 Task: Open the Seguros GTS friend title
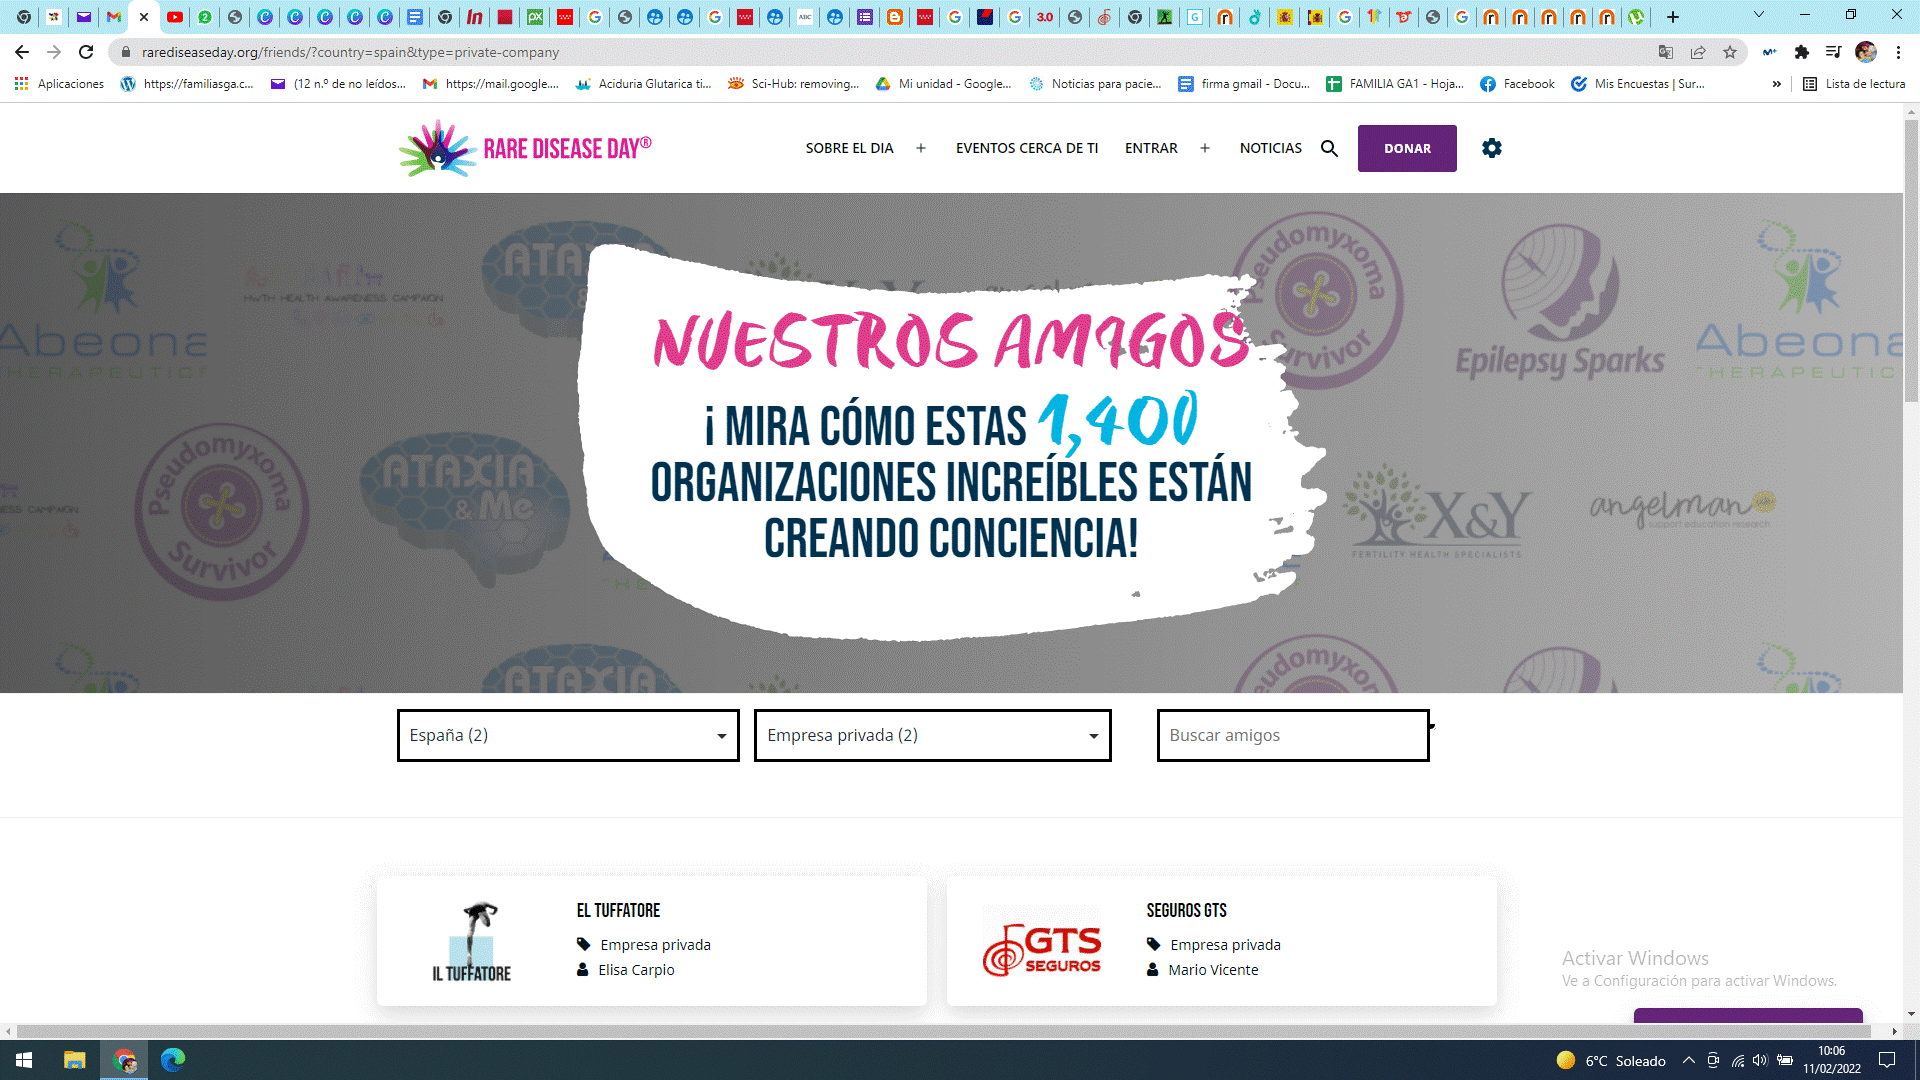pos(1186,910)
